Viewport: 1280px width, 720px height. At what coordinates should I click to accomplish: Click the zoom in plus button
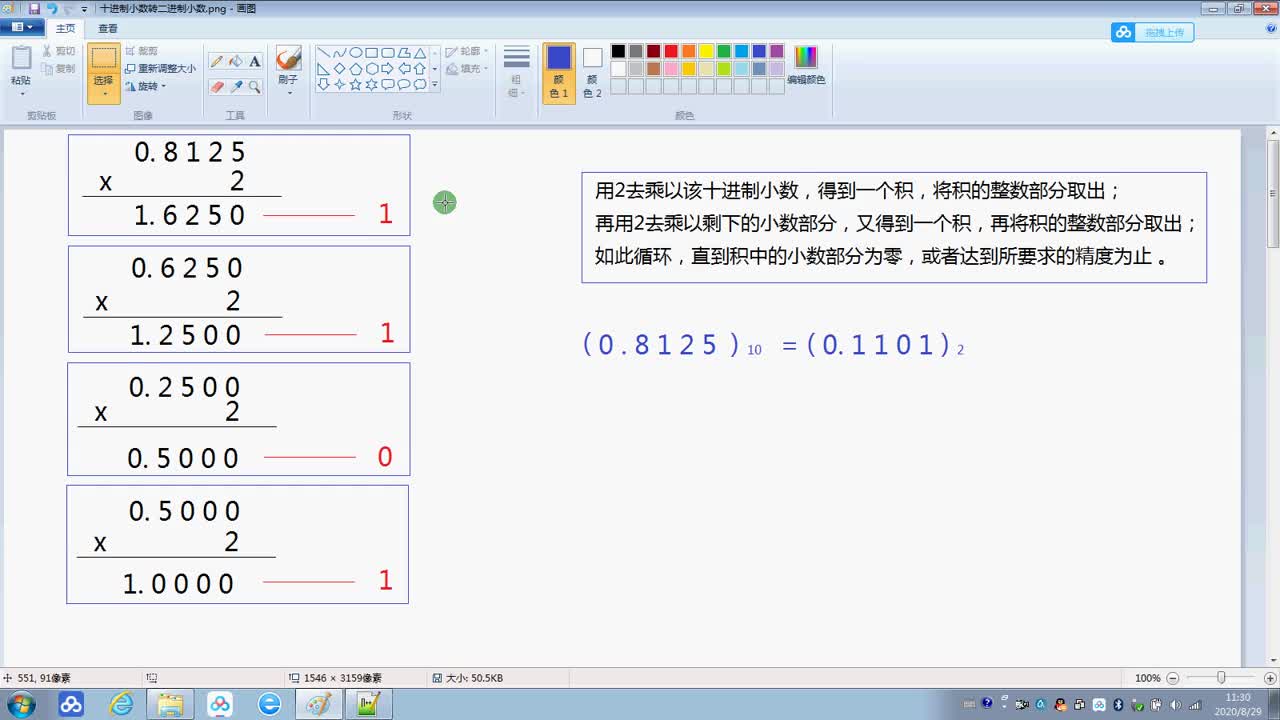click(1269, 678)
